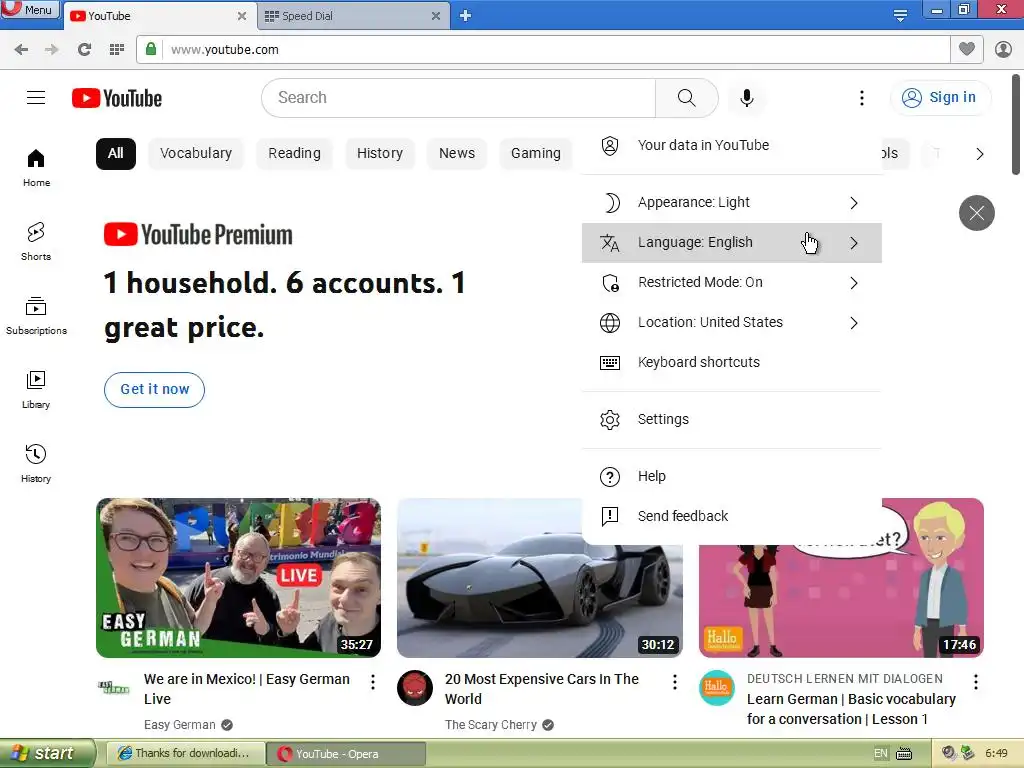
Task: Close the Speed Dial tab
Action: (x=436, y=16)
